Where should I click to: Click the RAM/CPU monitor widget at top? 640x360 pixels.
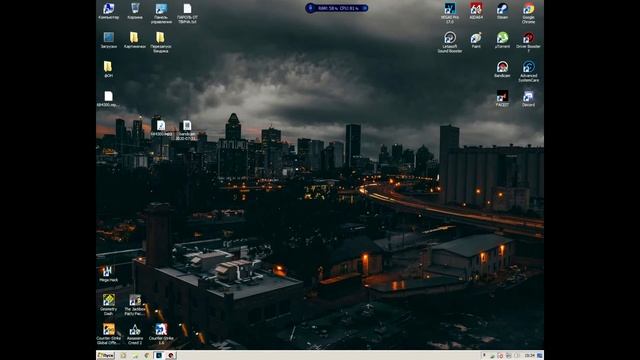tap(337, 8)
